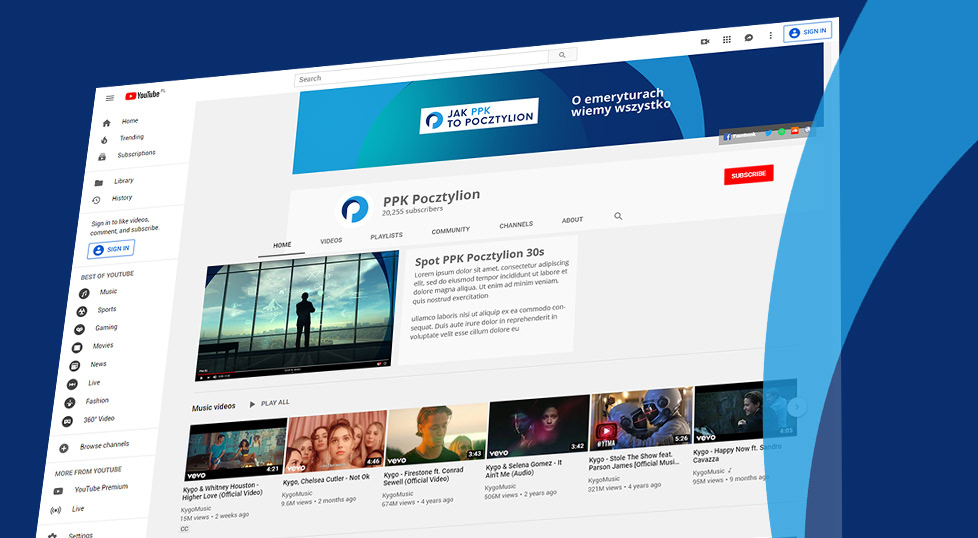Screen dimensions: 978x538
Task: Switch to the COMMUNITY tab
Action: 450,231
